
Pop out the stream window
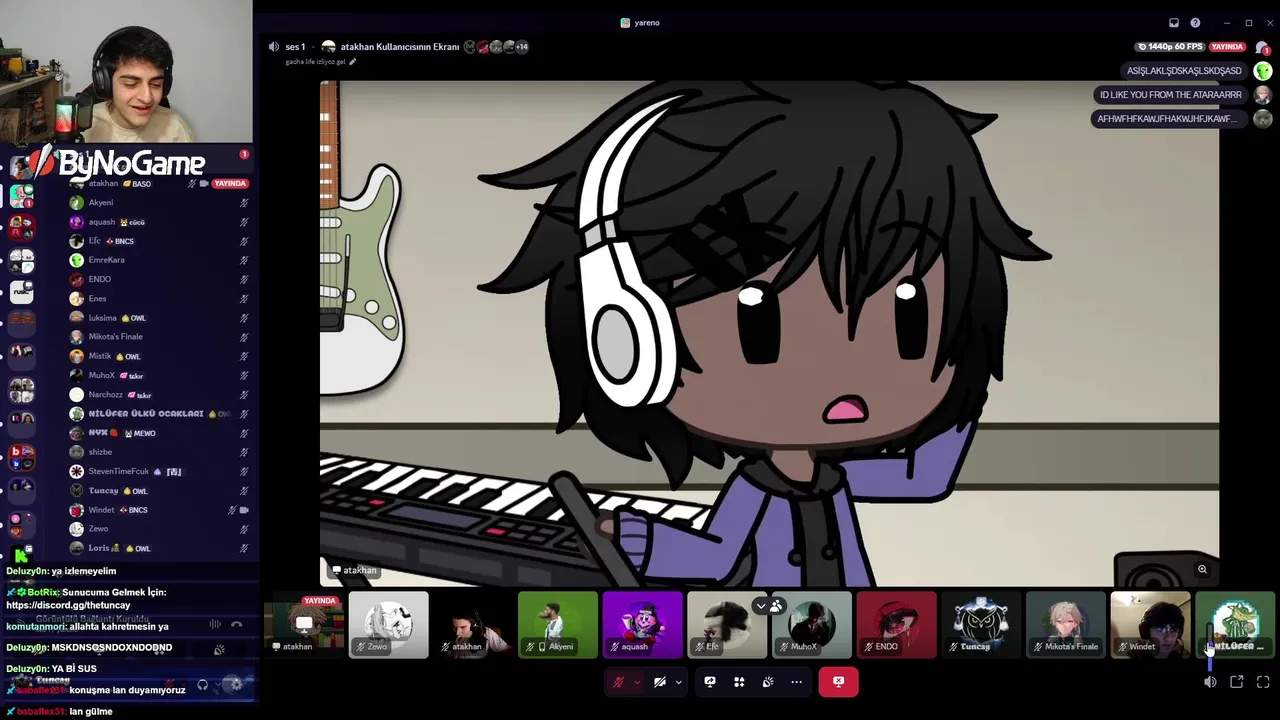[x=1237, y=682]
